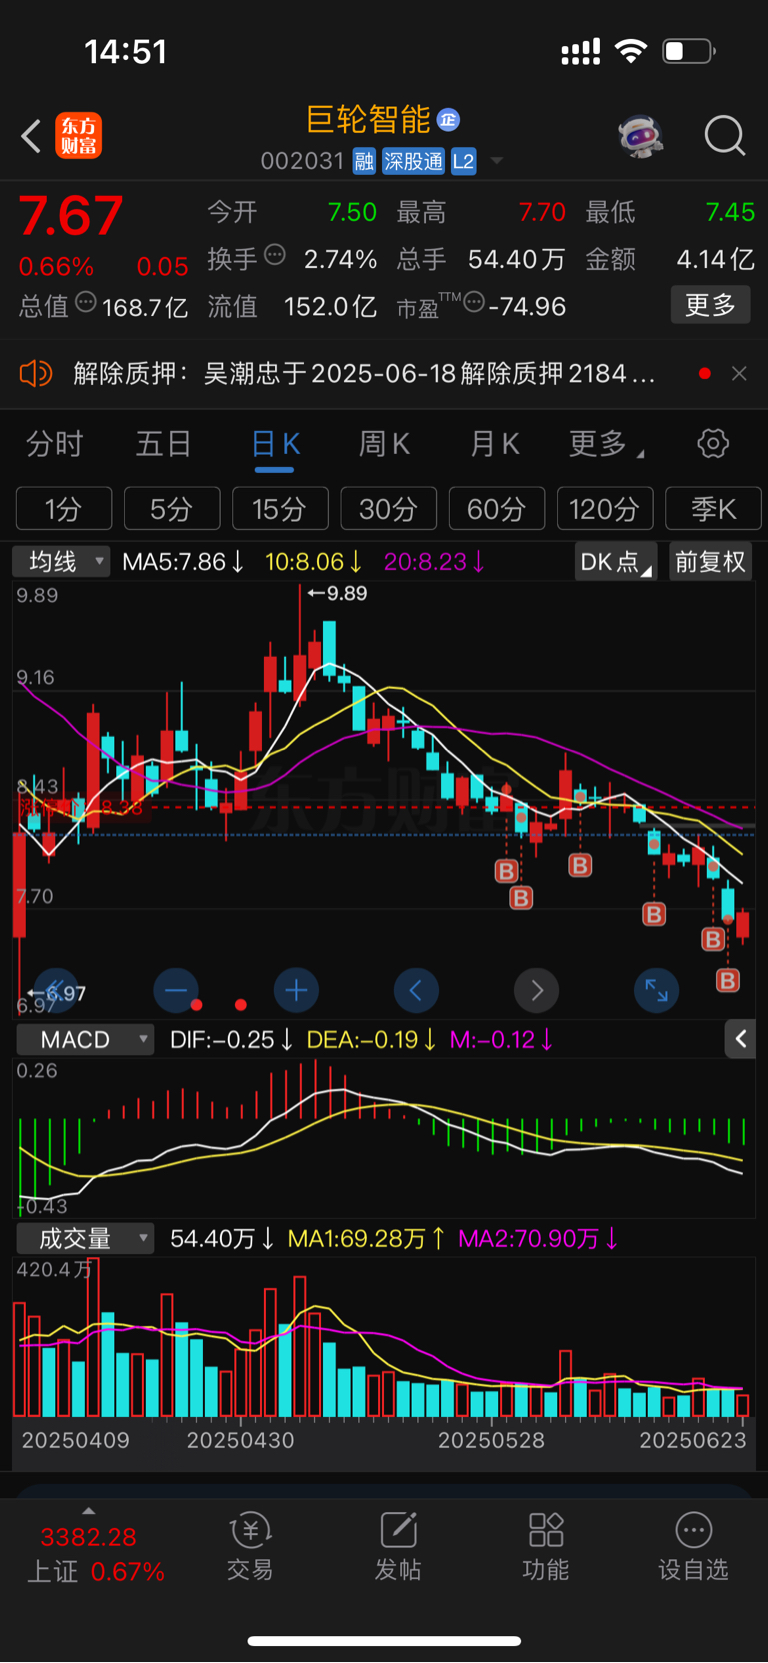This screenshot has width=768, height=1663.
Task: Select the 日K tab
Action: pyautogui.click(x=275, y=444)
